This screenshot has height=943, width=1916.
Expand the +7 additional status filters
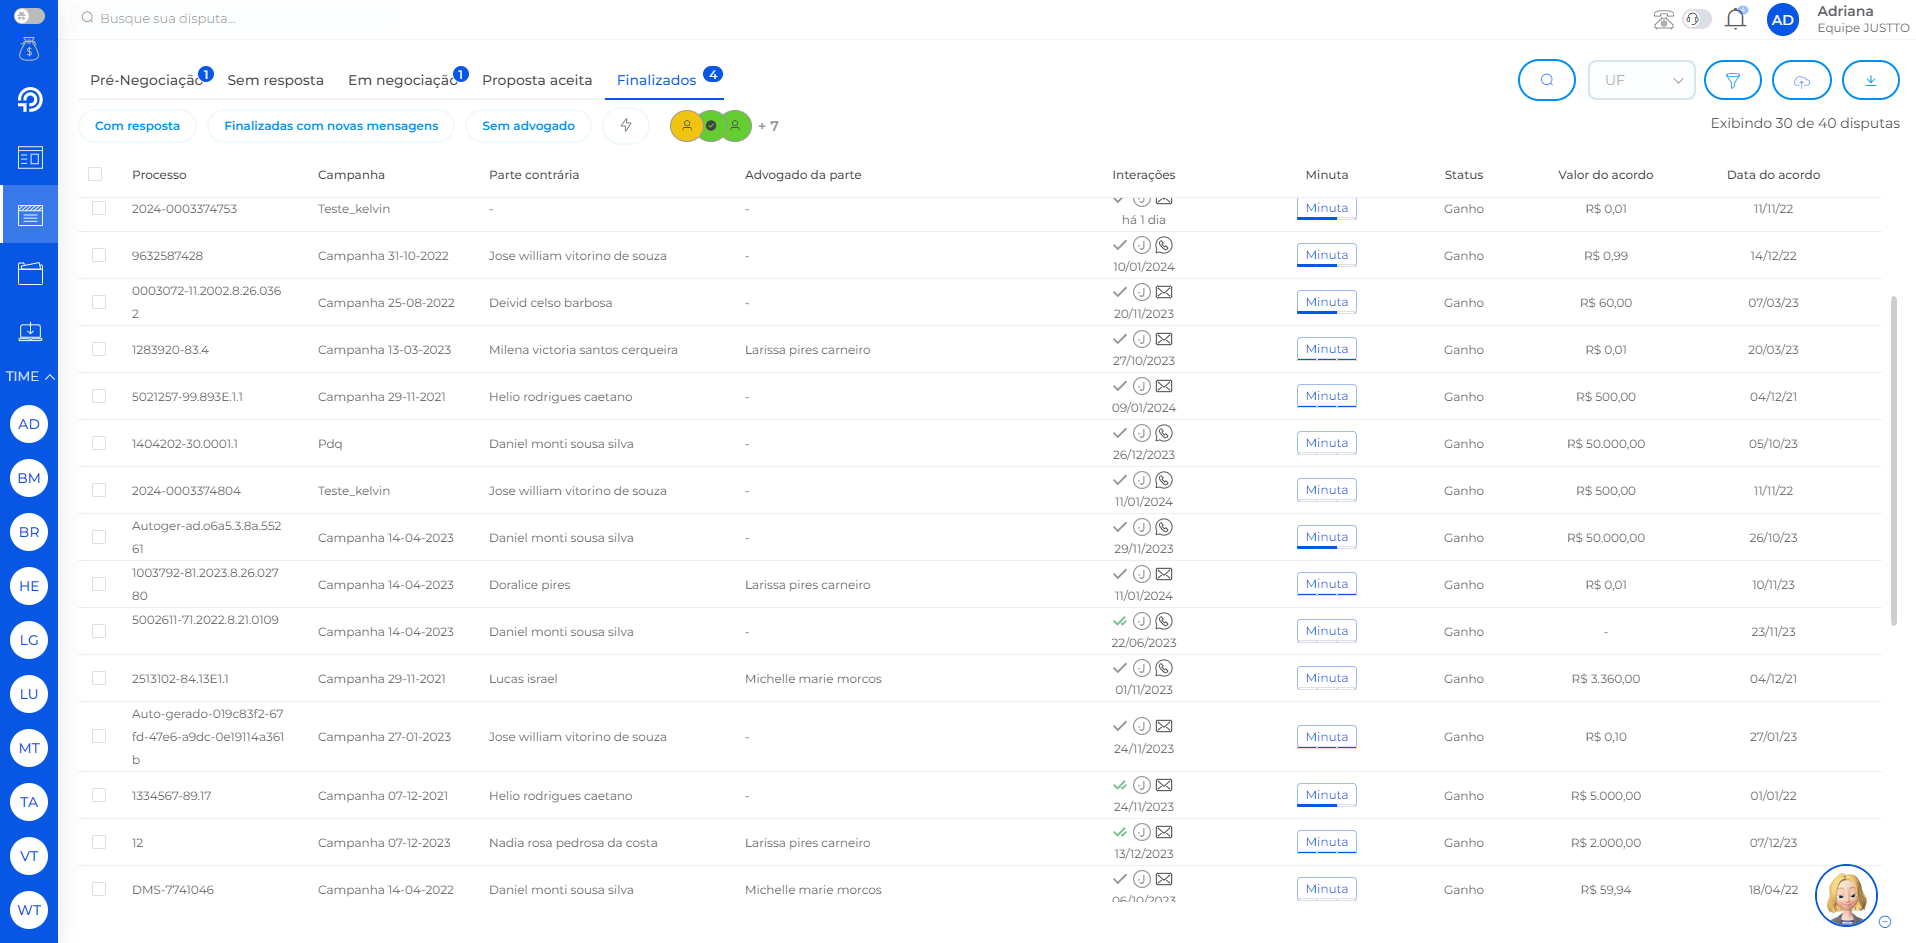[768, 126]
